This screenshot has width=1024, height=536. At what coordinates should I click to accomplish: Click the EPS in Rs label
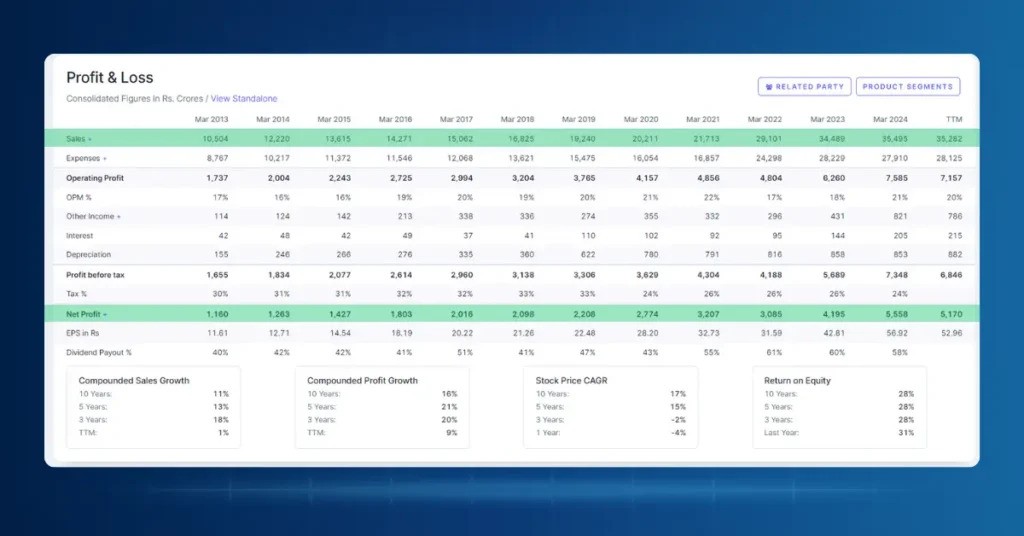[82, 333]
